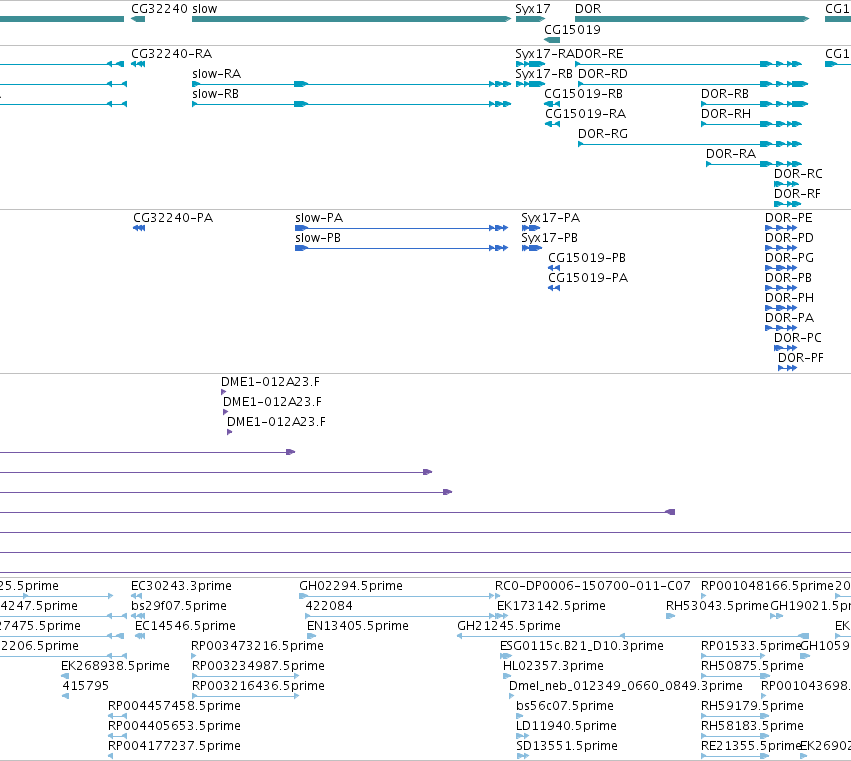The width and height of the screenshot is (851, 761).
Task: Select the DOR-PC protein label
Action: click(x=798, y=339)
